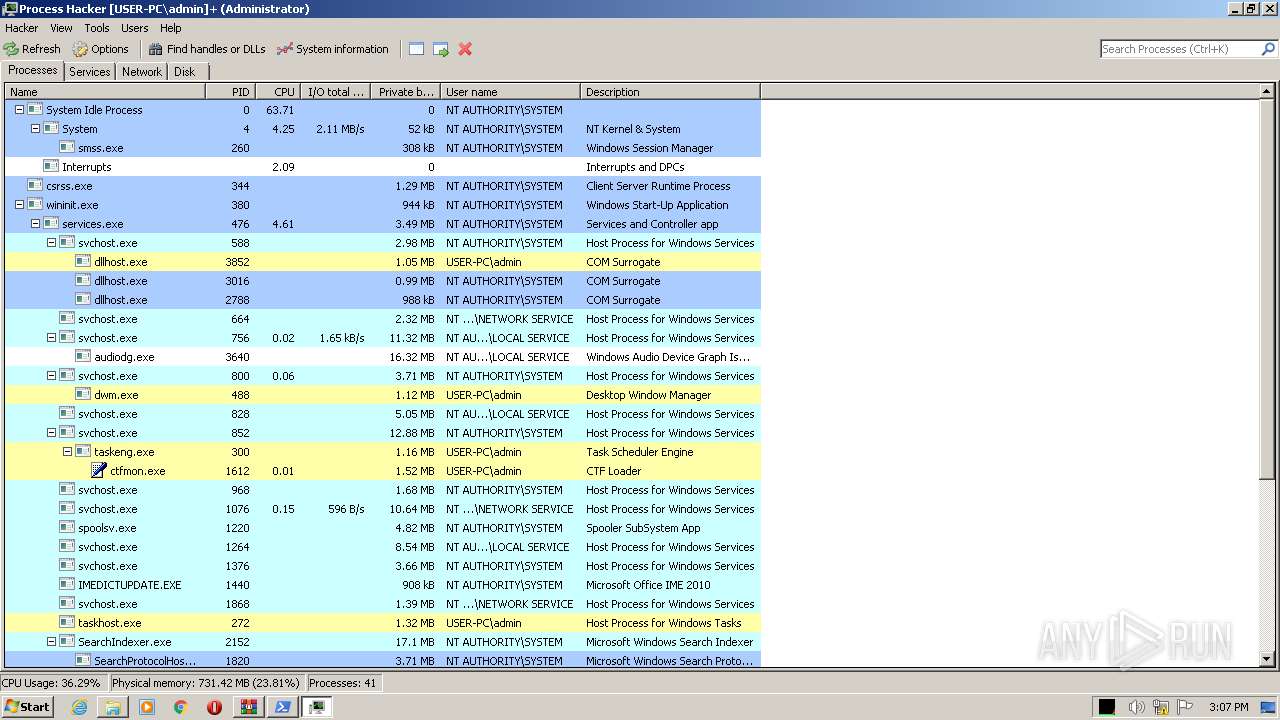Click the volume speaker tray icon
1280x720 pixels.
1136,707
